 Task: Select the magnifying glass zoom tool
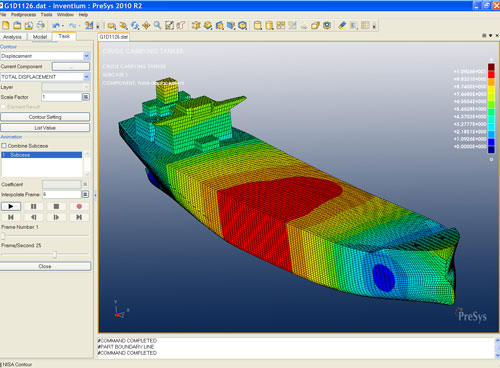(158, 25)
